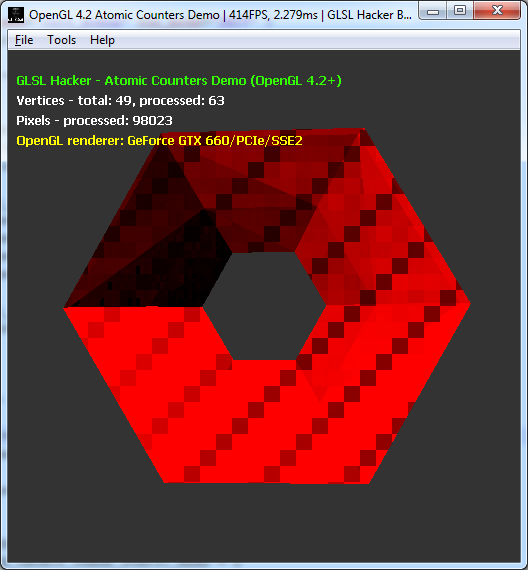Image resolution: width=528 pixels, height=570 pixels.
Task: Click the 'Vertices - total: 49, processed: 63' line
Action: point(120,100)
